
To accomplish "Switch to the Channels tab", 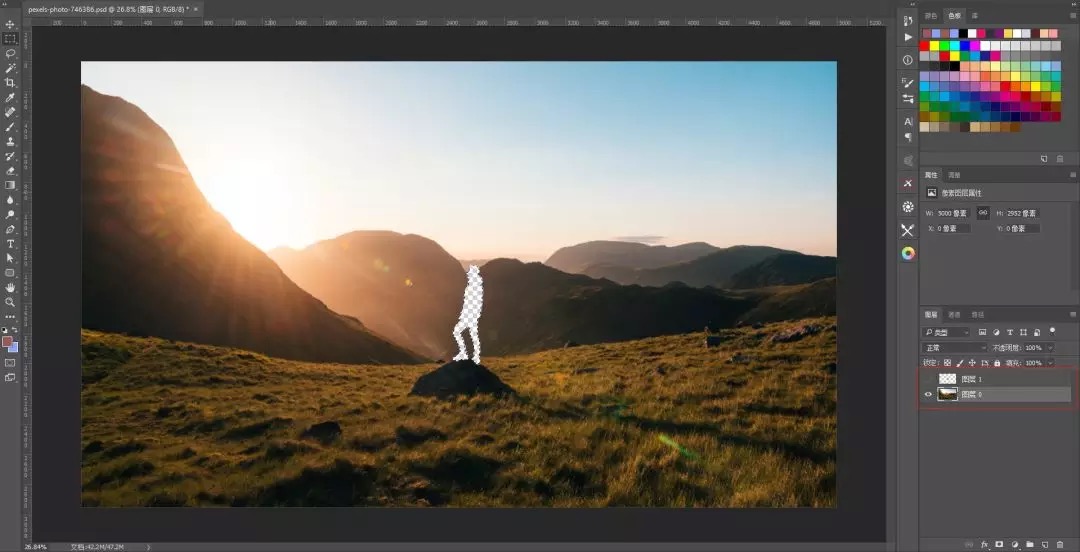I will pos(954,314).
